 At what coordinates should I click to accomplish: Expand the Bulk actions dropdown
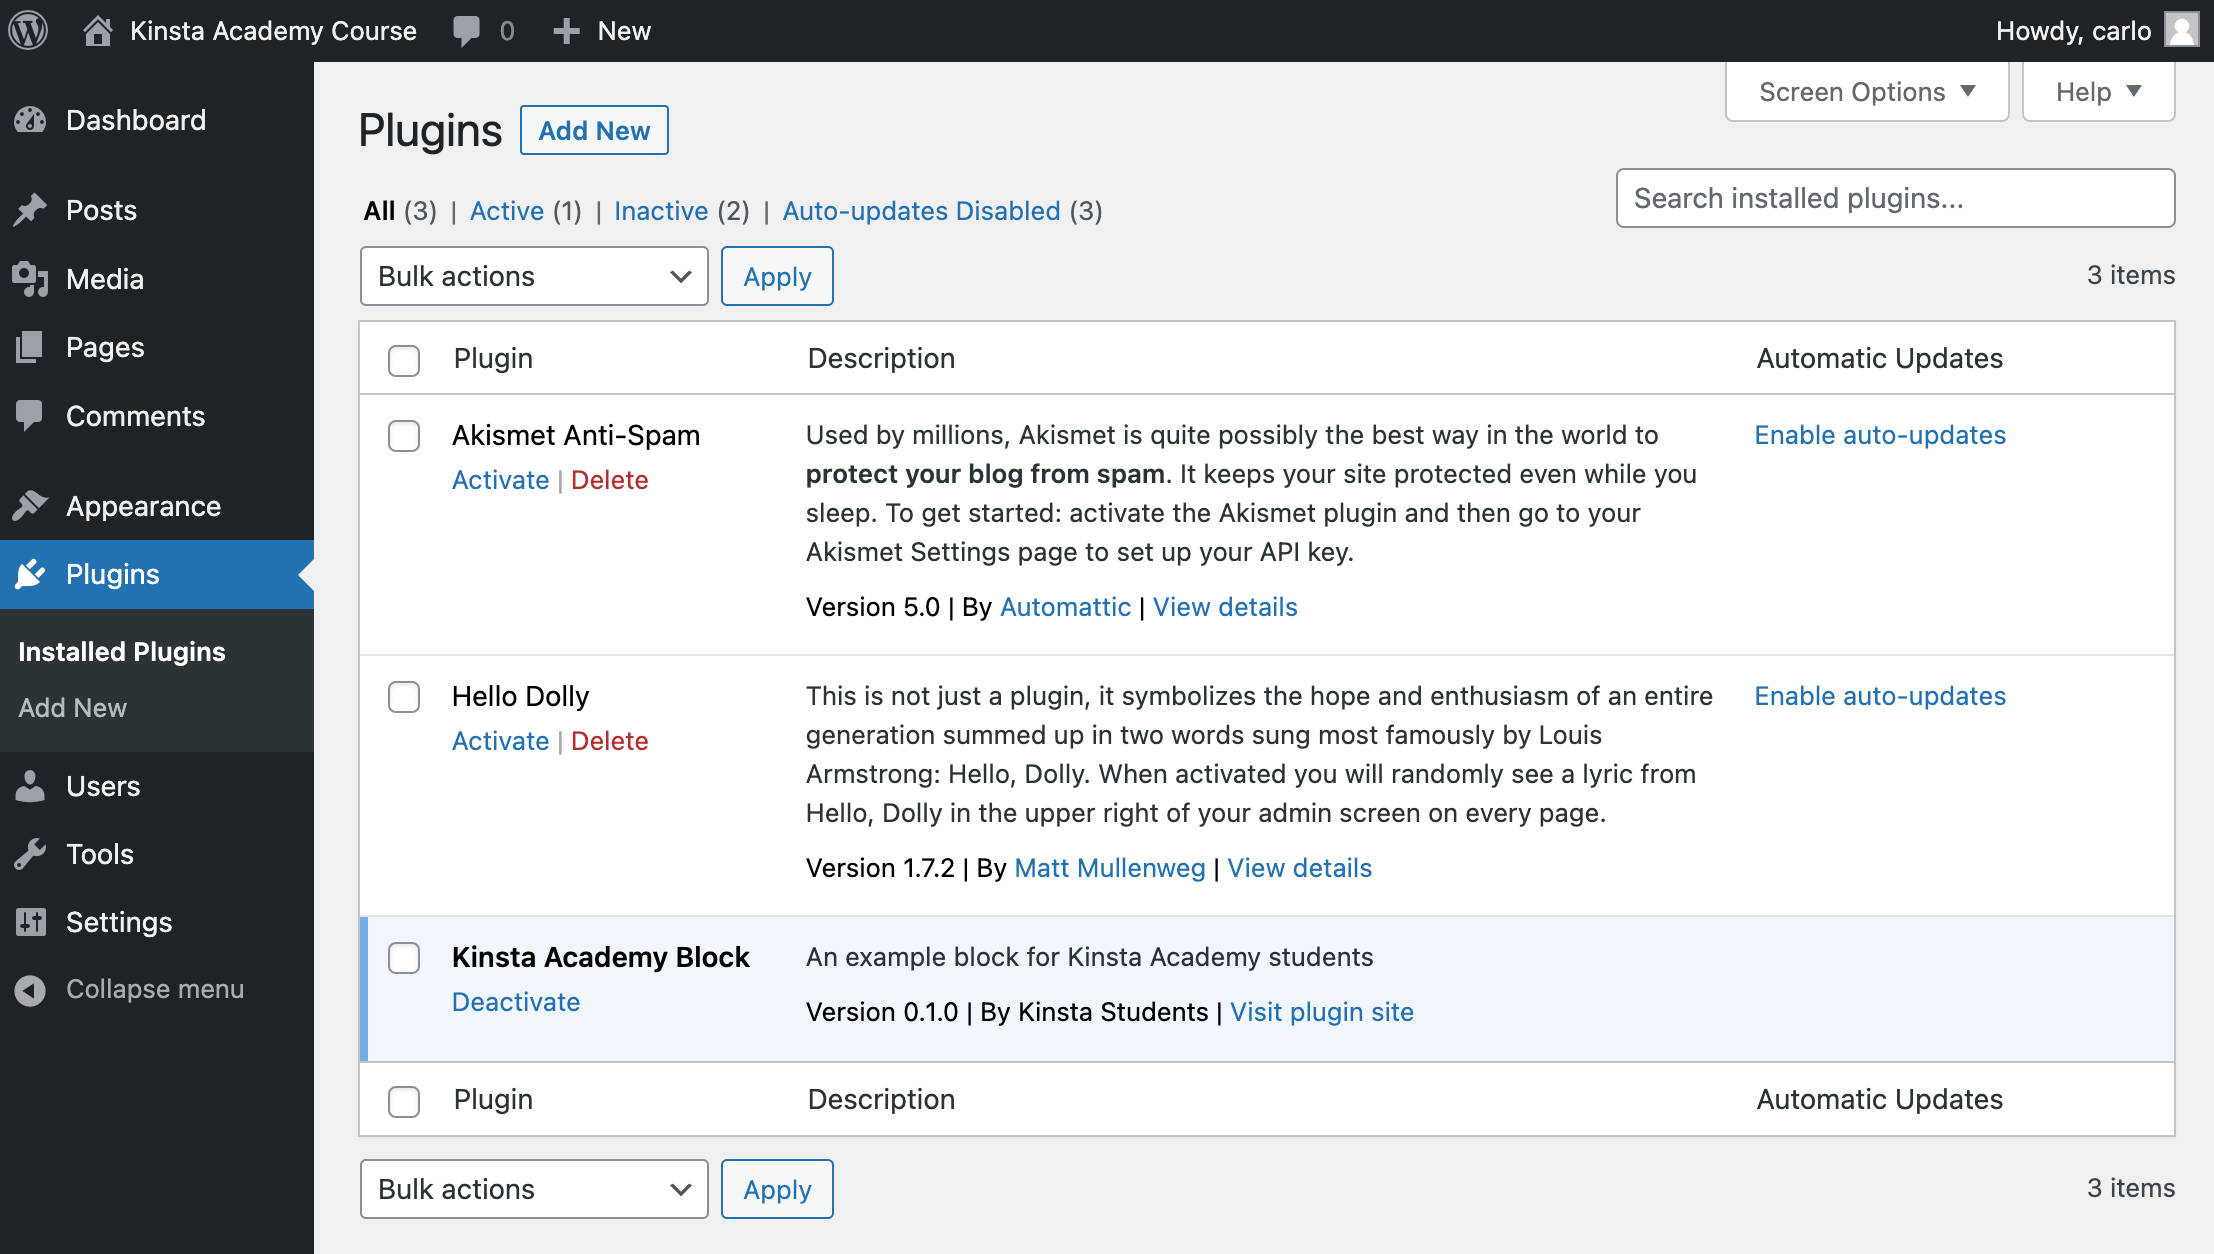pyautogui.click(x=532, y=275)
